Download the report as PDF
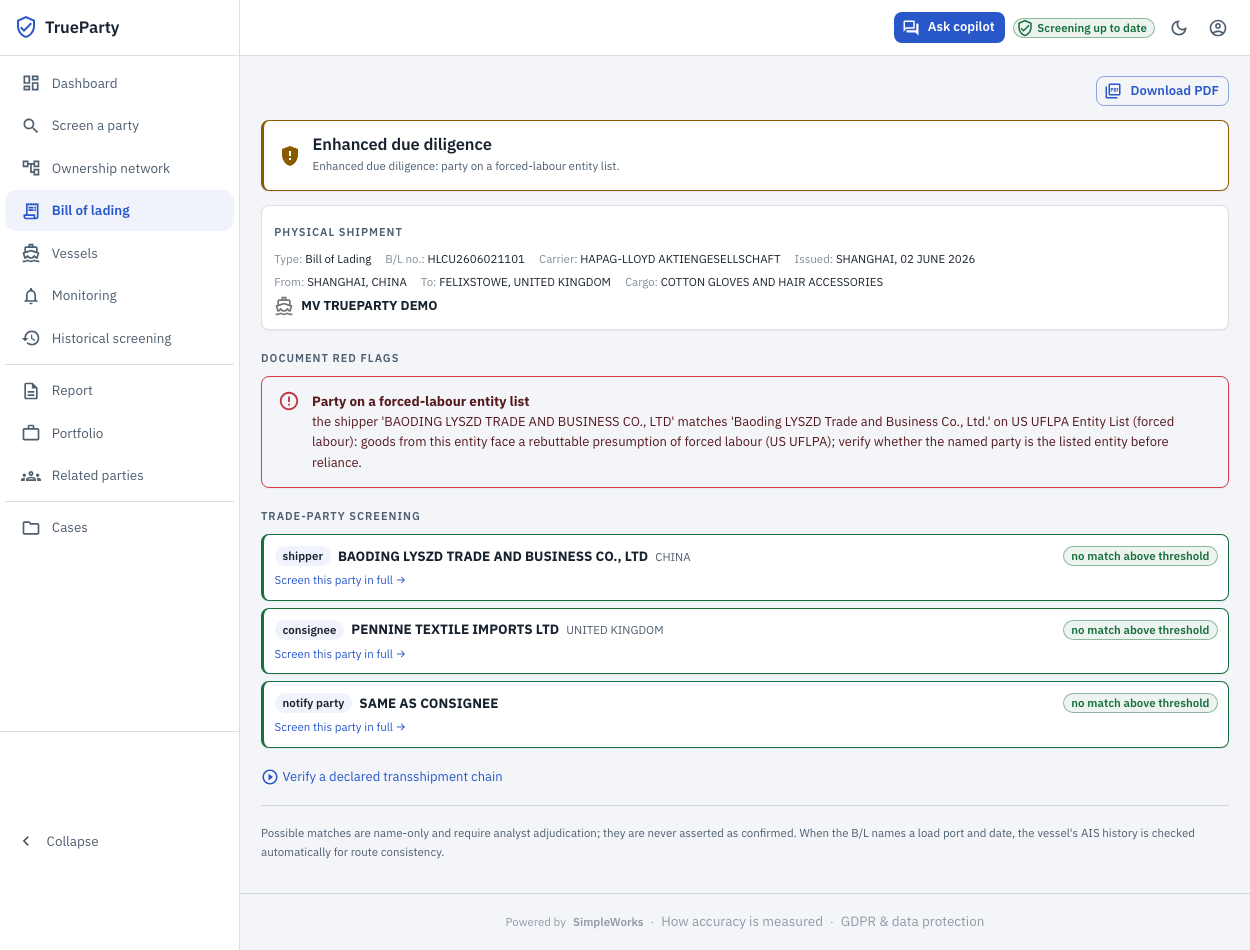Screen dimensions: 1250x950 tap(1162, 91)
